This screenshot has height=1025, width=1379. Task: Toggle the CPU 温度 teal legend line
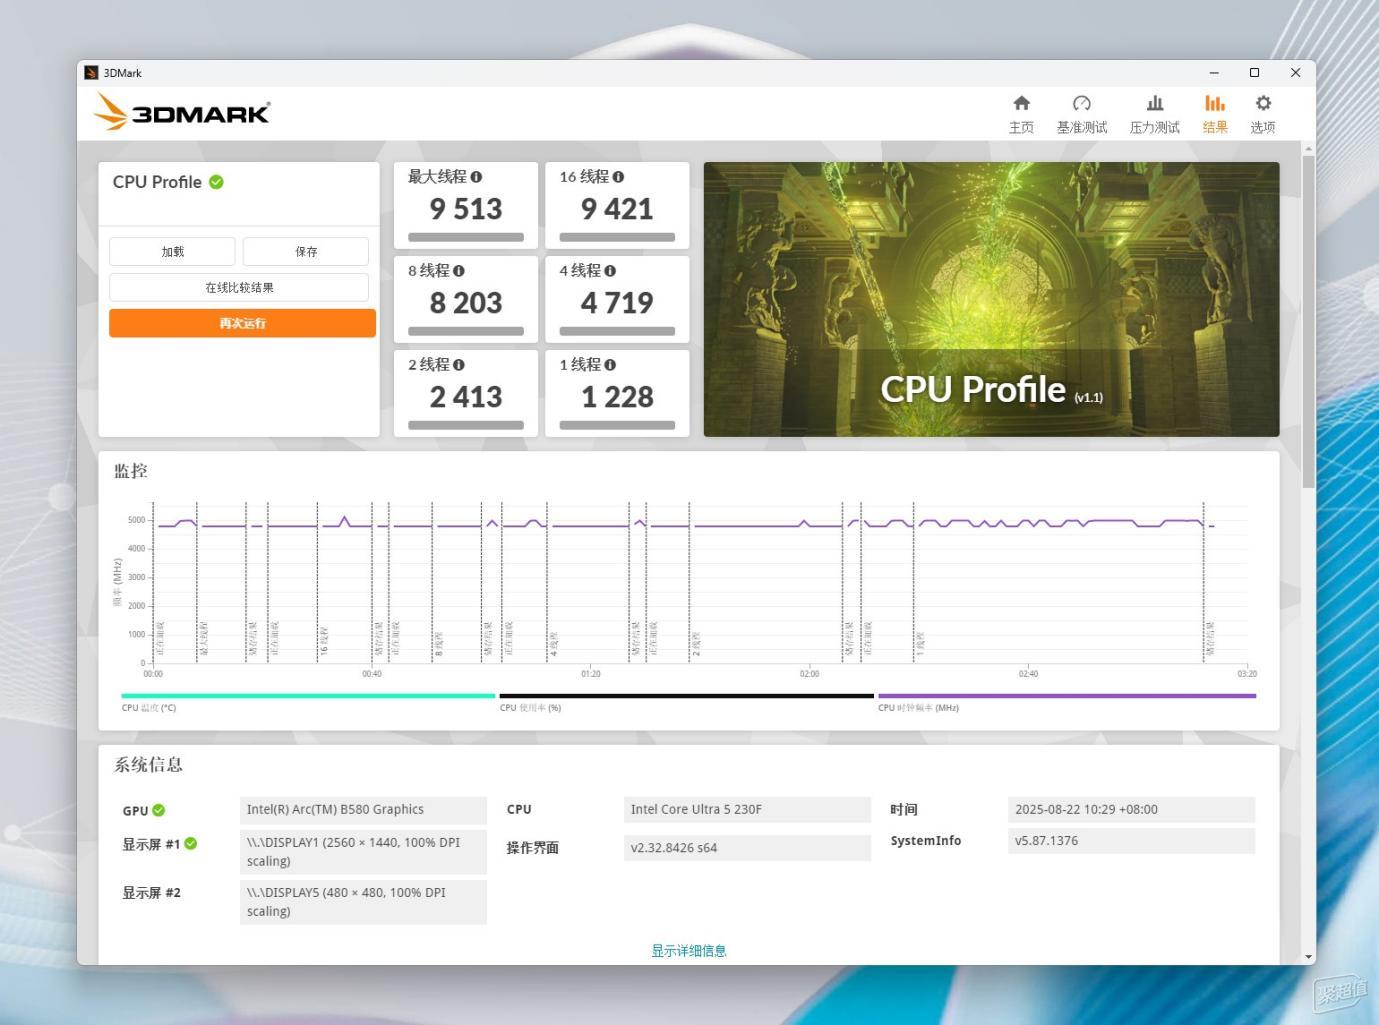[308, 696]
